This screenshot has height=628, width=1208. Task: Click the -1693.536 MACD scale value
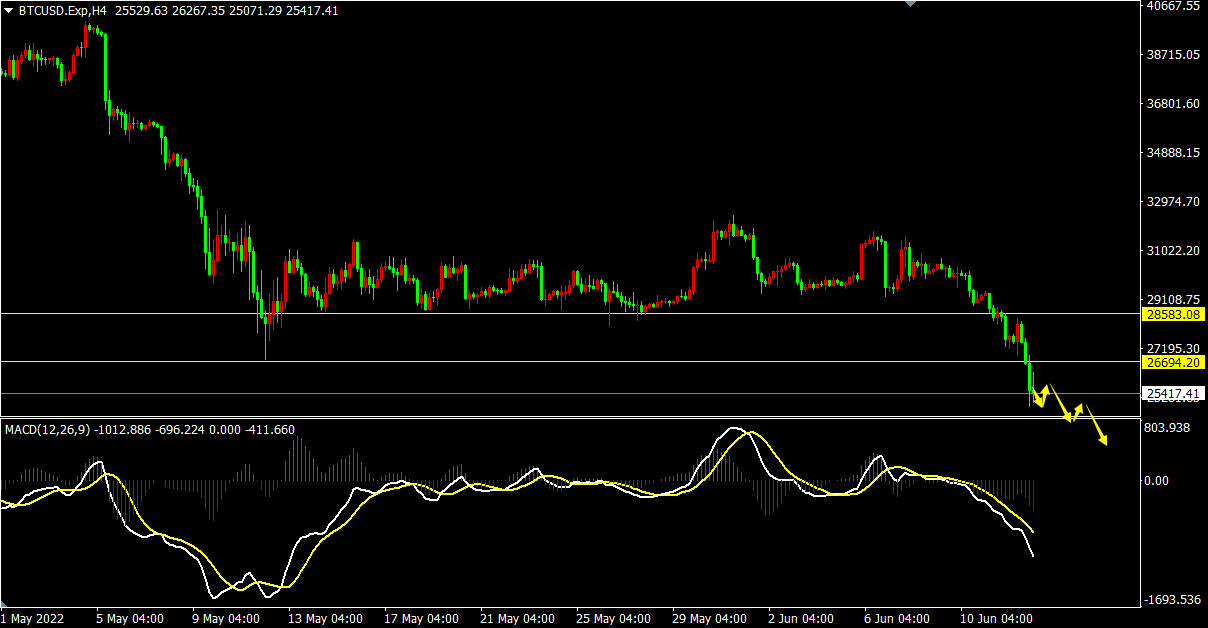1170,600
